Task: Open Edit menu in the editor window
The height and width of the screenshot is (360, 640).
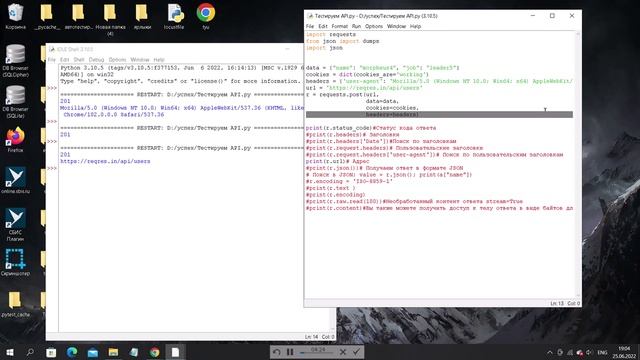Action: pos(323,26)
